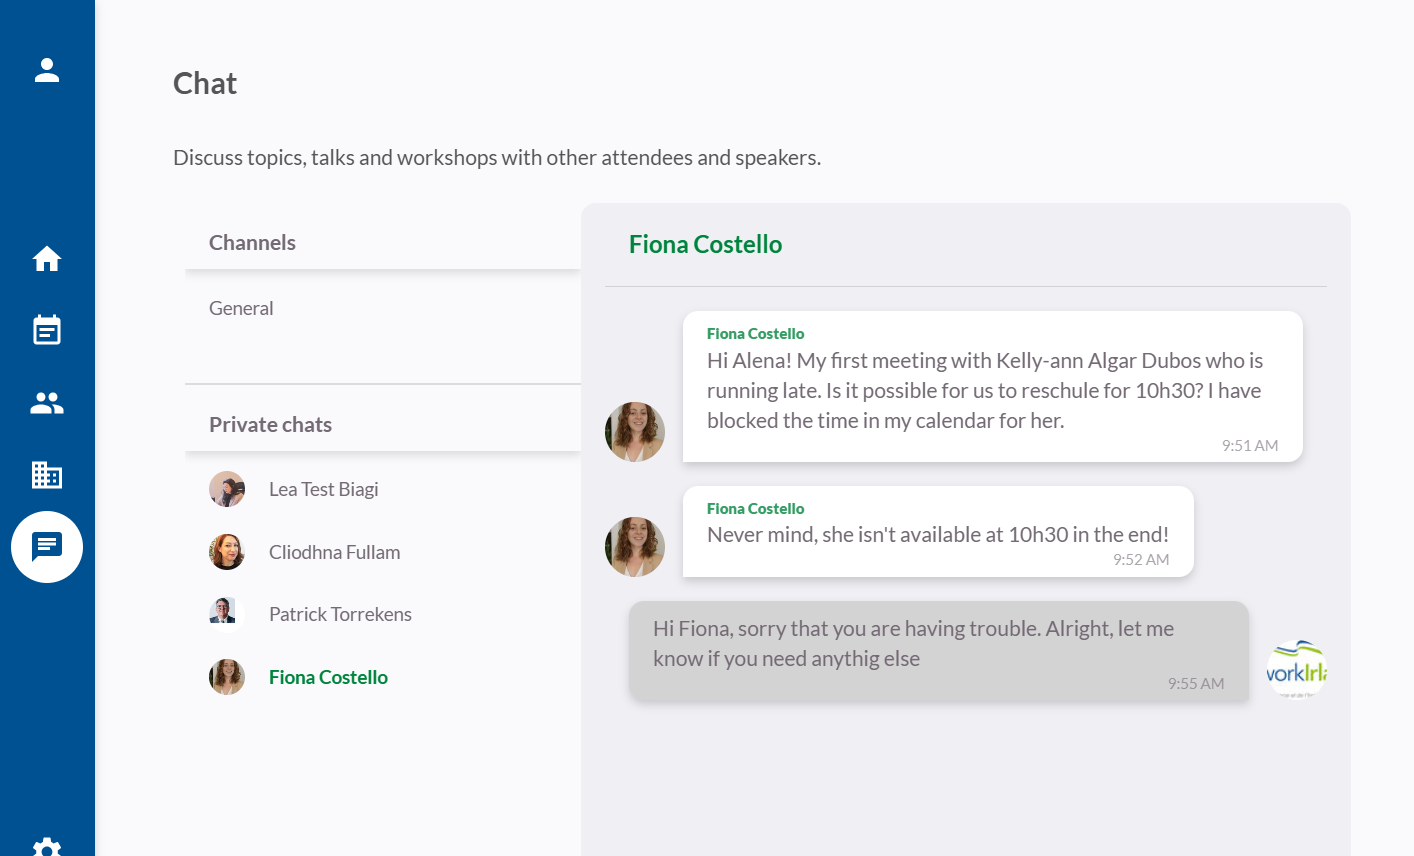Open the General channel
Viewport: 1414px width, 856px height.
pos(241,308)
